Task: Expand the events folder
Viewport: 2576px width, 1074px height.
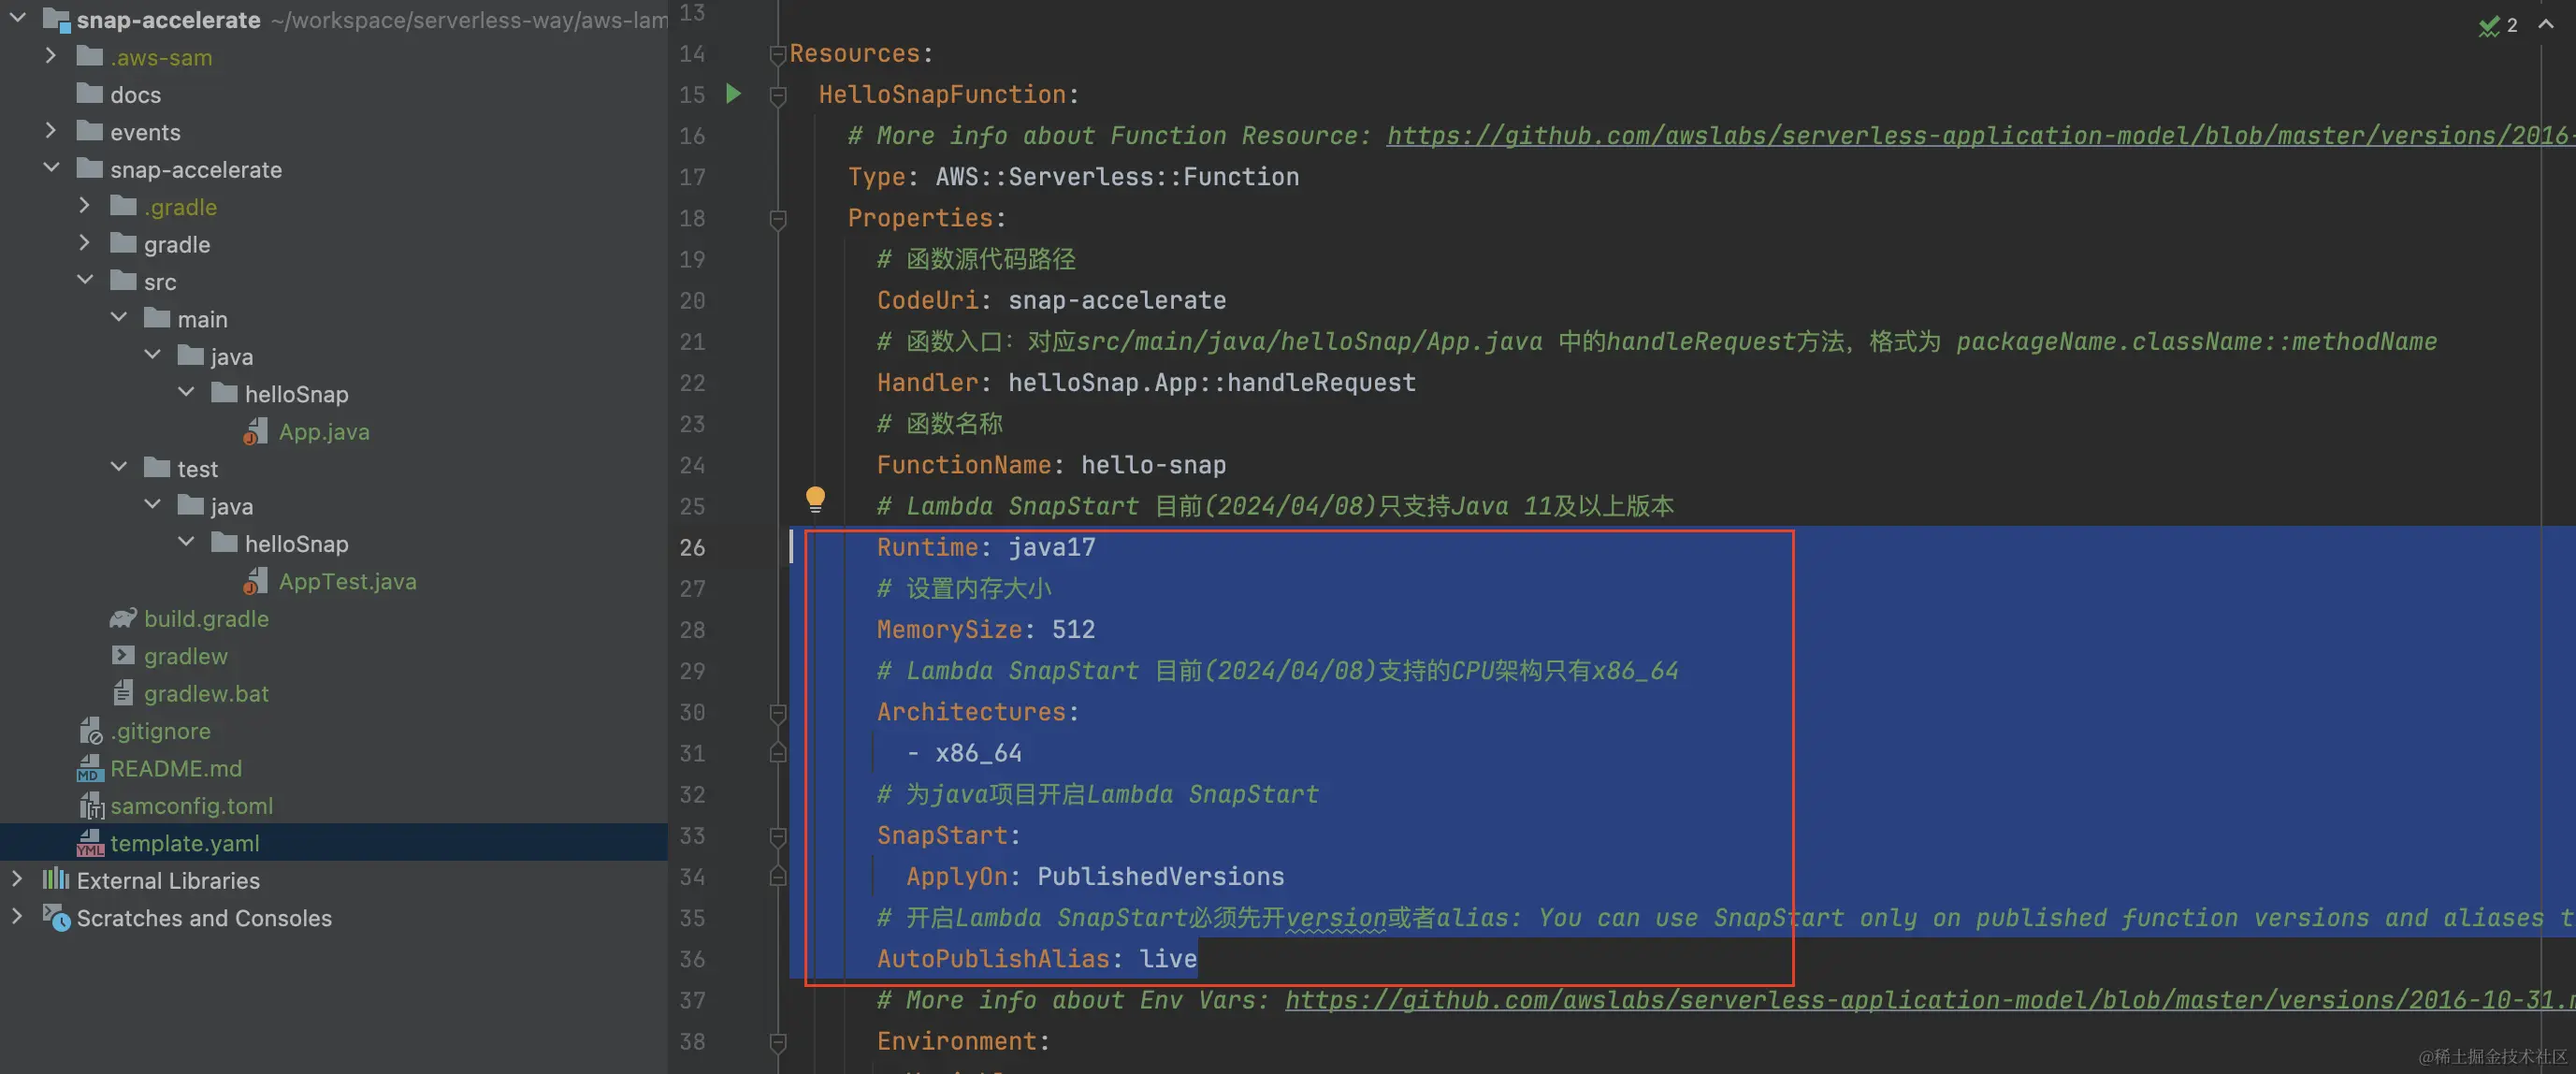Action: (50, 131)
